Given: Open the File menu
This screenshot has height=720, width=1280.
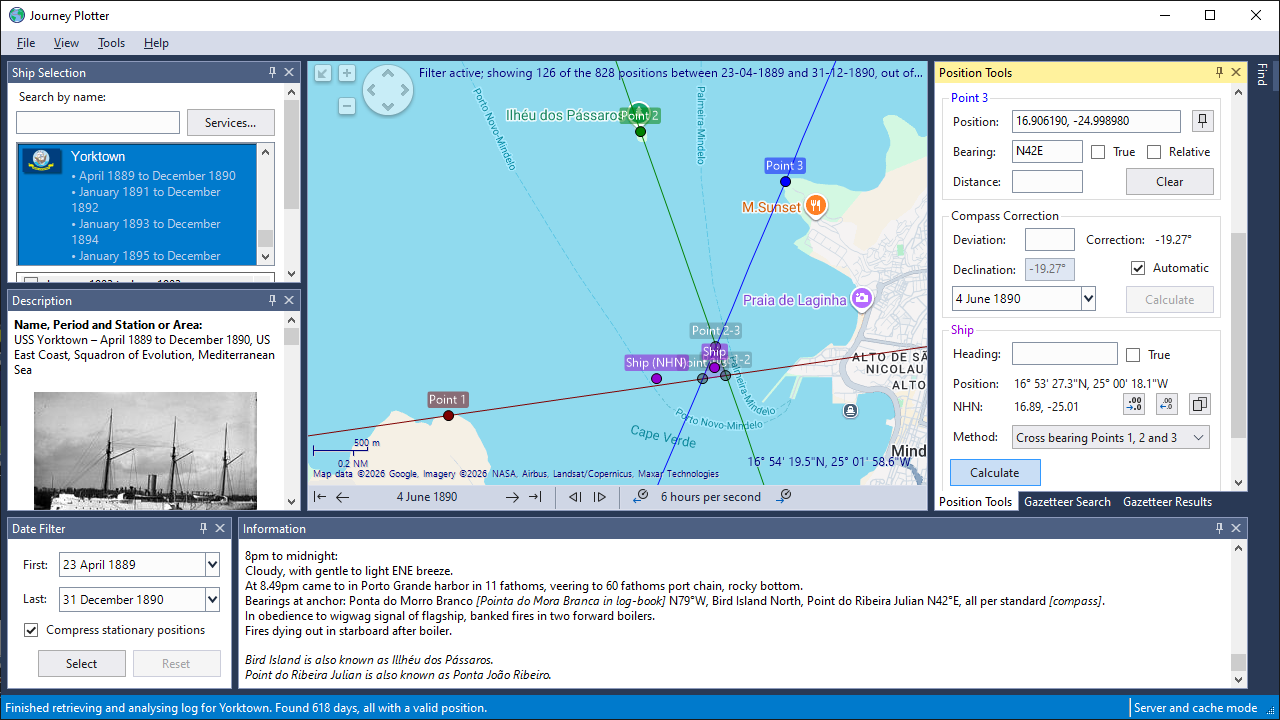Looking at the screenshot, I should (x=26, y=43).
